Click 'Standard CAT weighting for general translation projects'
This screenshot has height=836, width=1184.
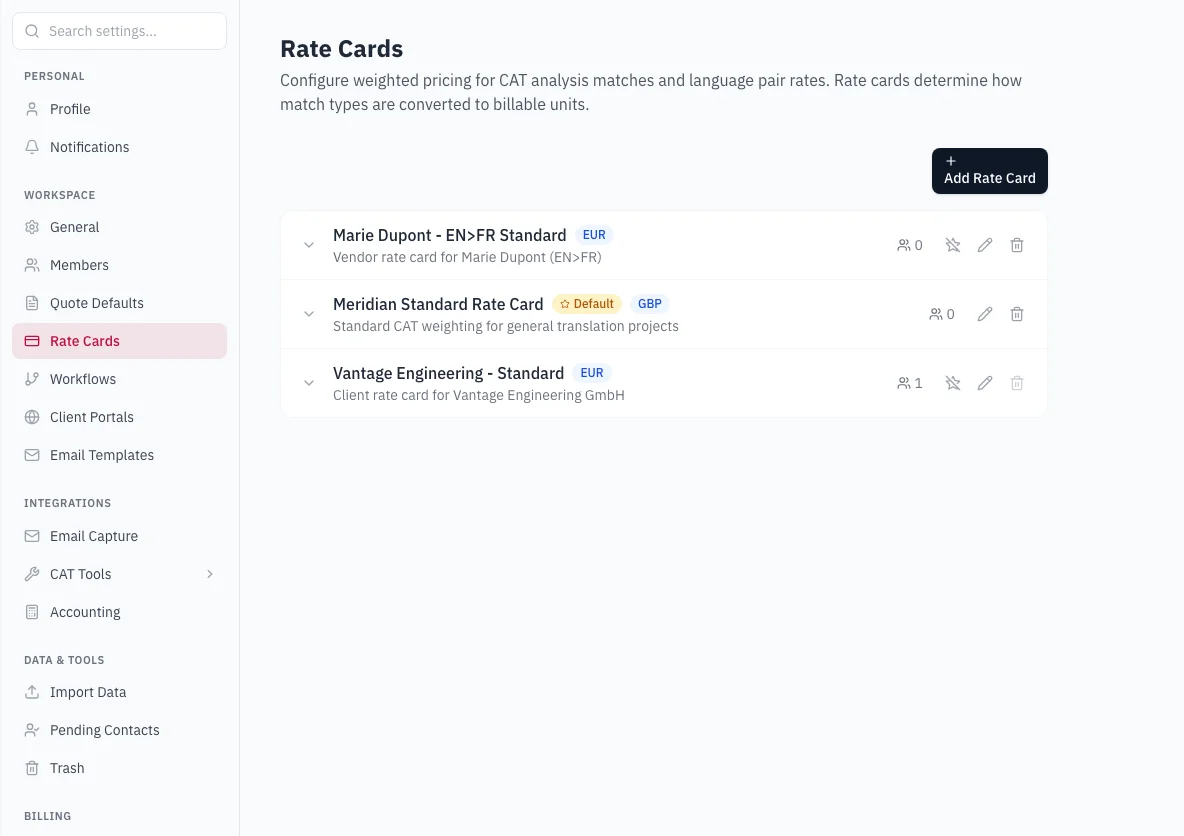506,326
